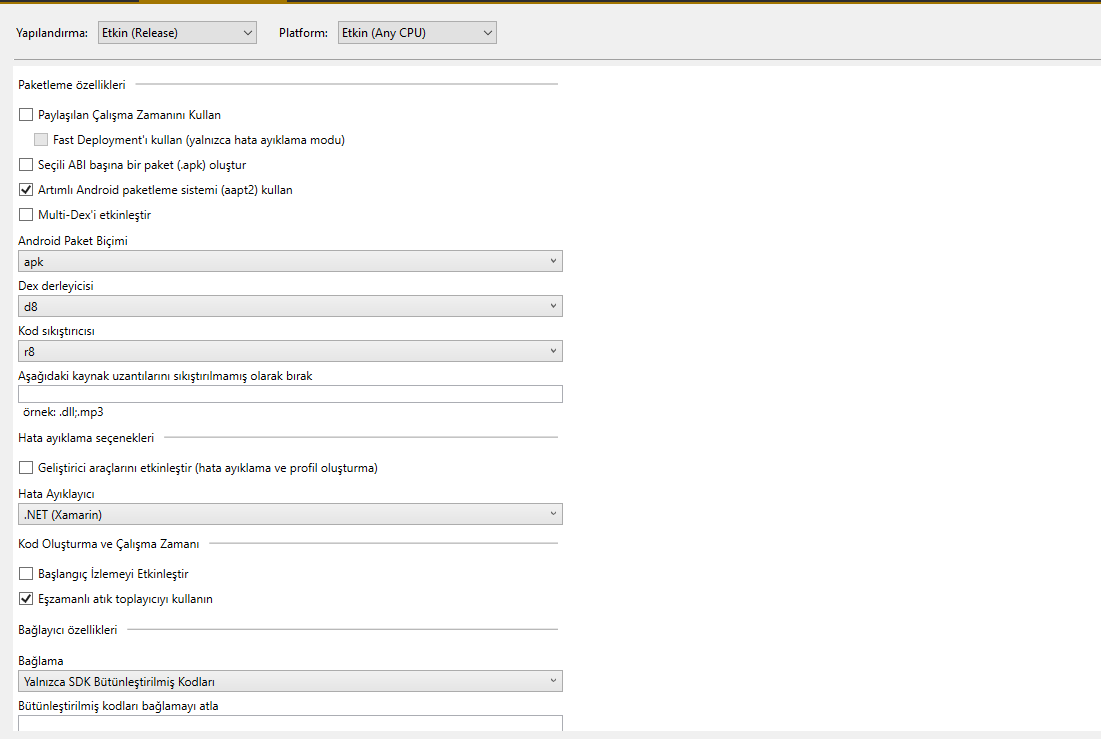Enable the Paylaşılan Çalışma Zamanını Kullan checkbox
1101x739 pixels.
coord(25,114)
